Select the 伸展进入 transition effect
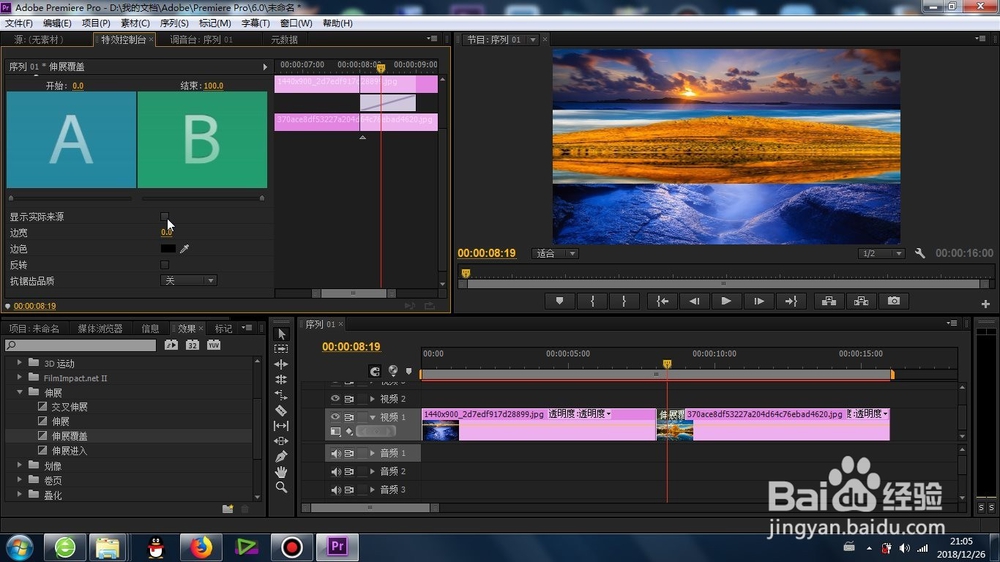This screenshot has height=562, width=1000. pos(70,451)
